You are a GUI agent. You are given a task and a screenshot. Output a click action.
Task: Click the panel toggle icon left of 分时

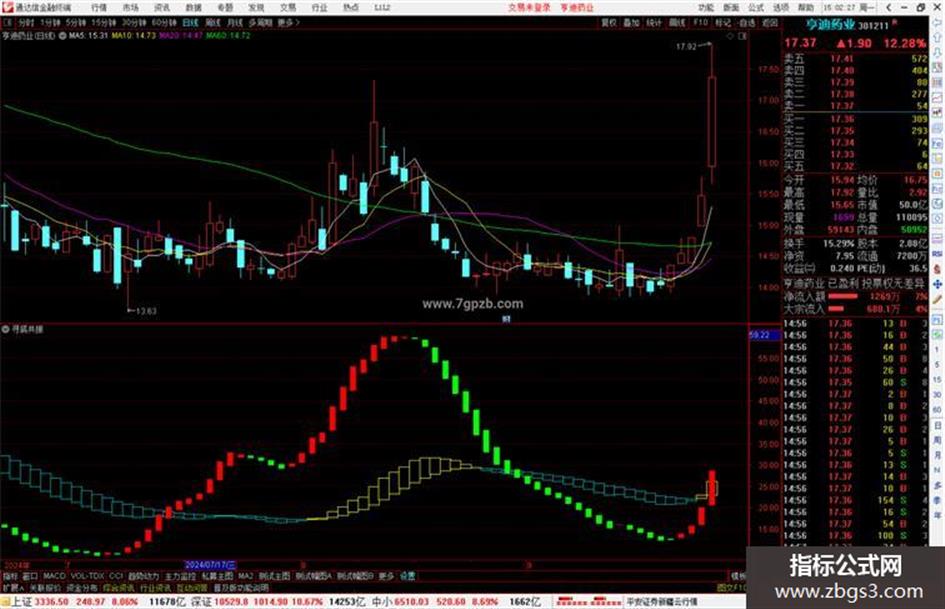[x=8, y=22]
